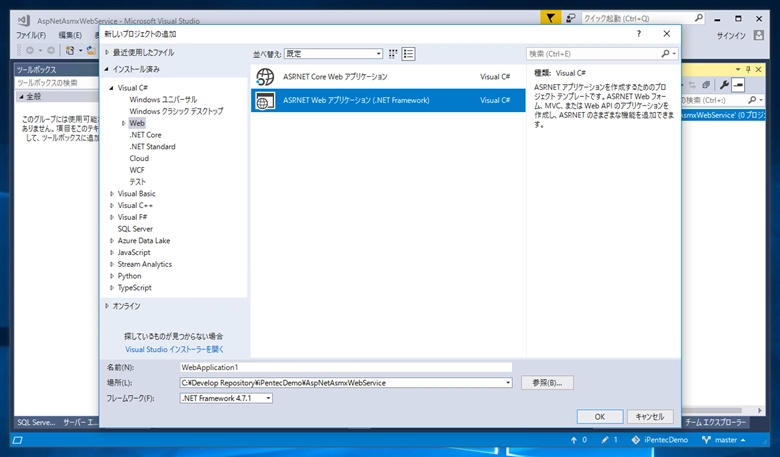Click Navigate Forward toolbar arrow in Visual Studio
This screenshot has height=457, width=780.
(51, 50)
